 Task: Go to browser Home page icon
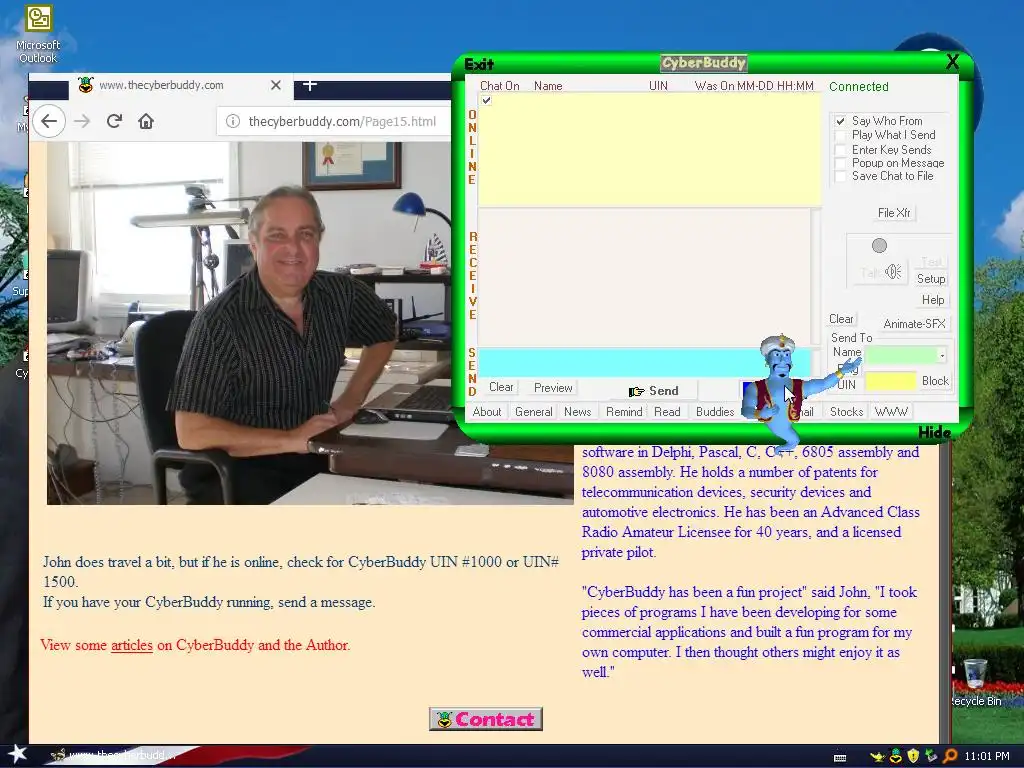pyautogui.click(x=146, y=121)
